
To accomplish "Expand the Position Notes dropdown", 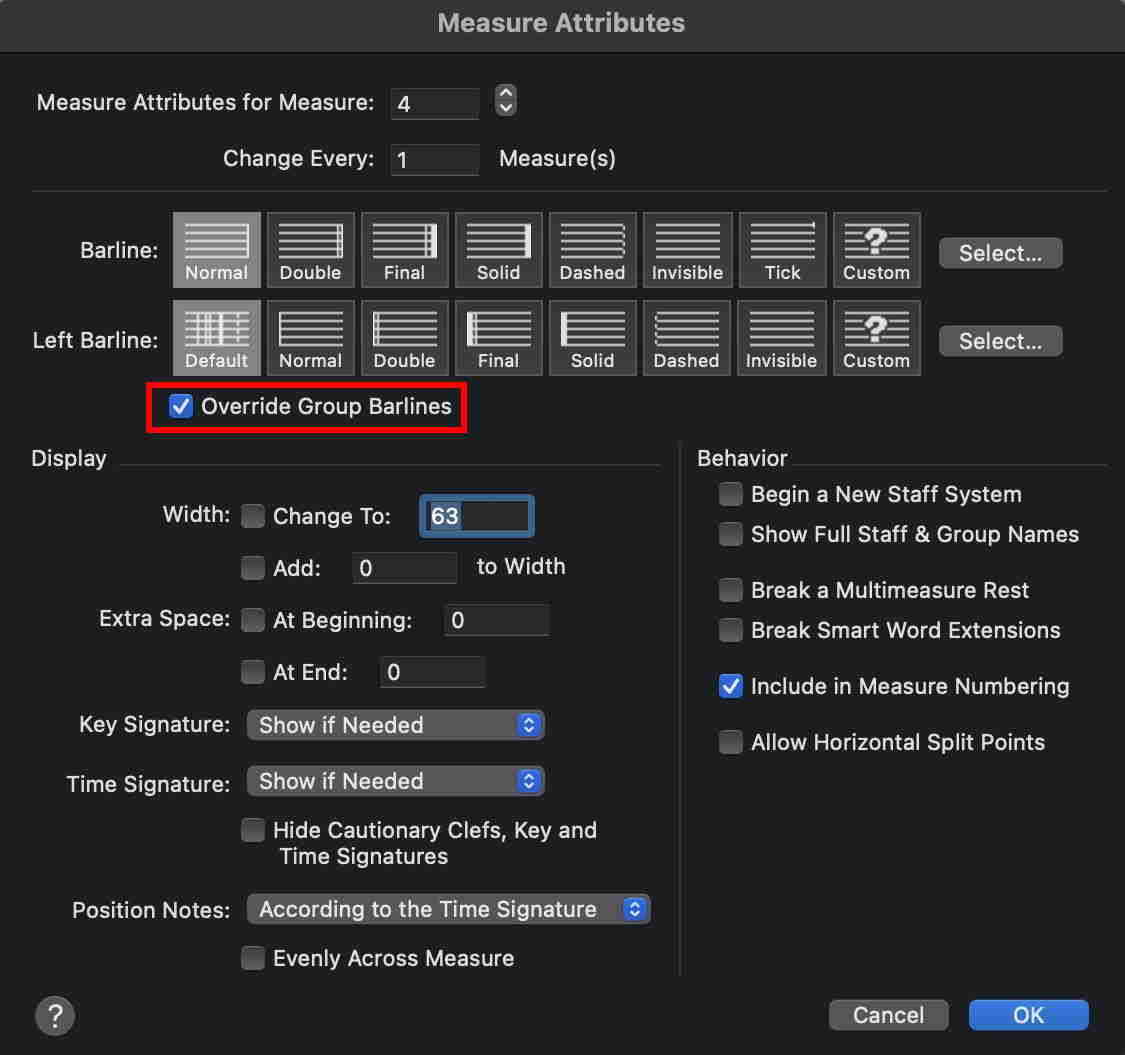I will tap(448, 909).
